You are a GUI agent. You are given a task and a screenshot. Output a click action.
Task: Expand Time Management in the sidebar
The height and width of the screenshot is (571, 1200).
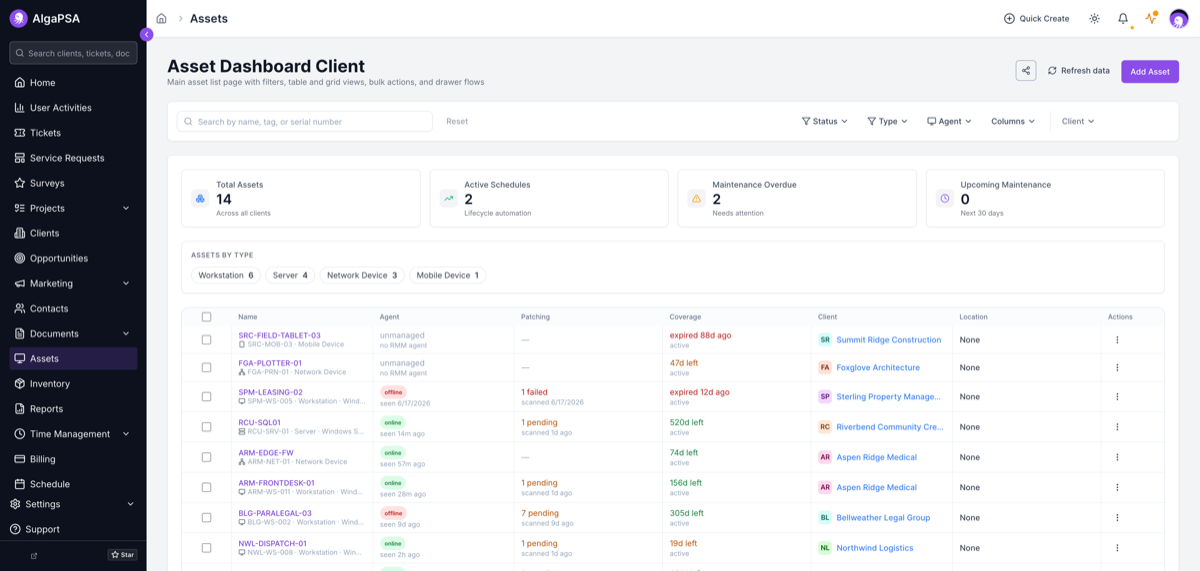73,434
